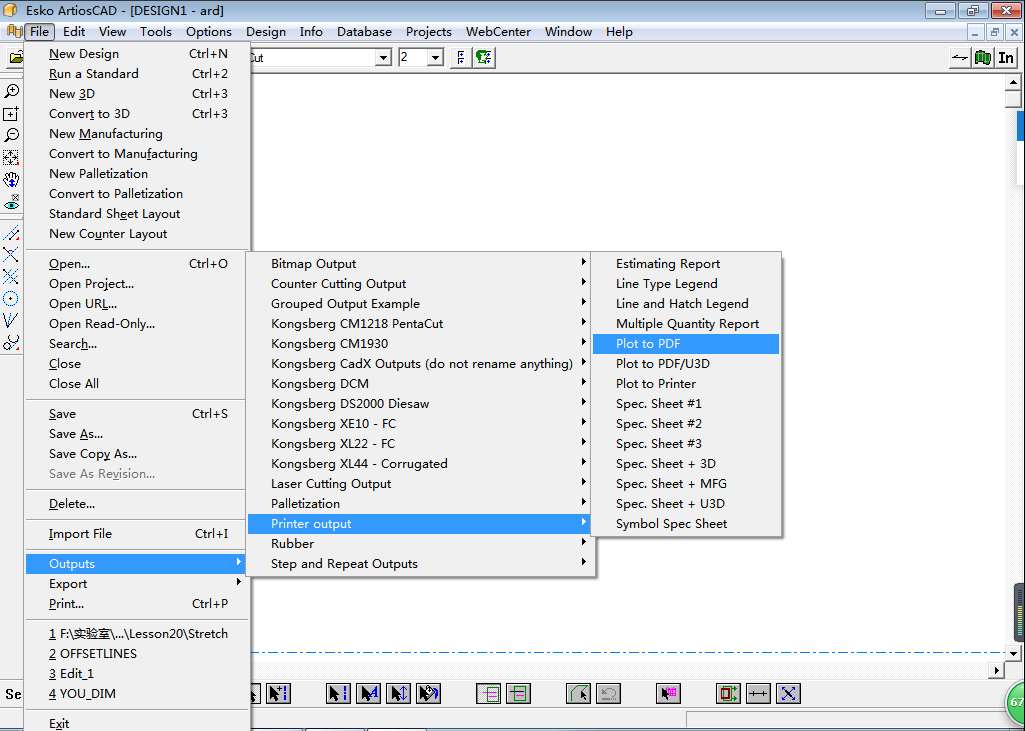Viewport: 1025px width, 731px height.
Task: Click the green board flute direction icon
Action: (x=983, y=58)
